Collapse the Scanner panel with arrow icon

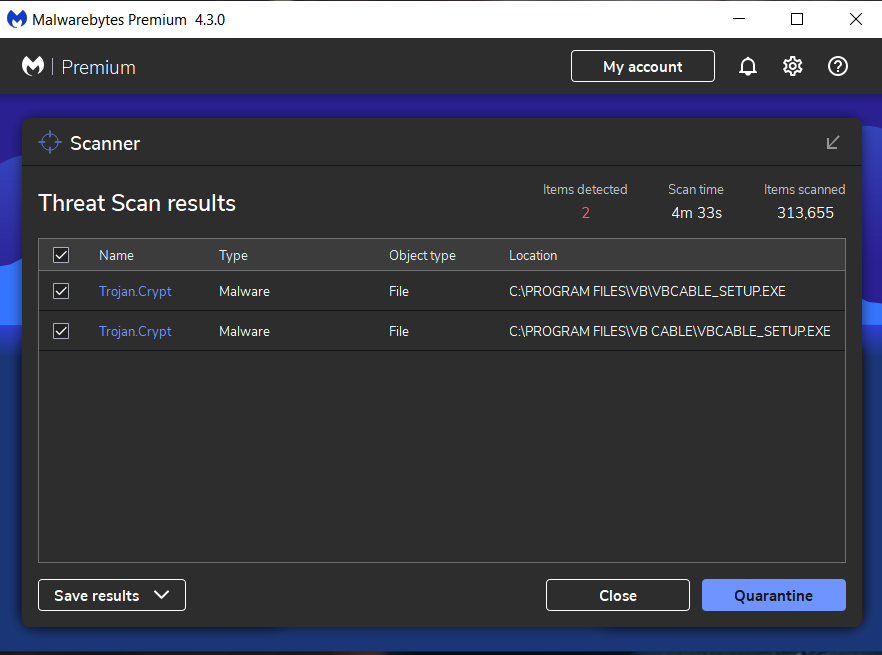(833, 143)
